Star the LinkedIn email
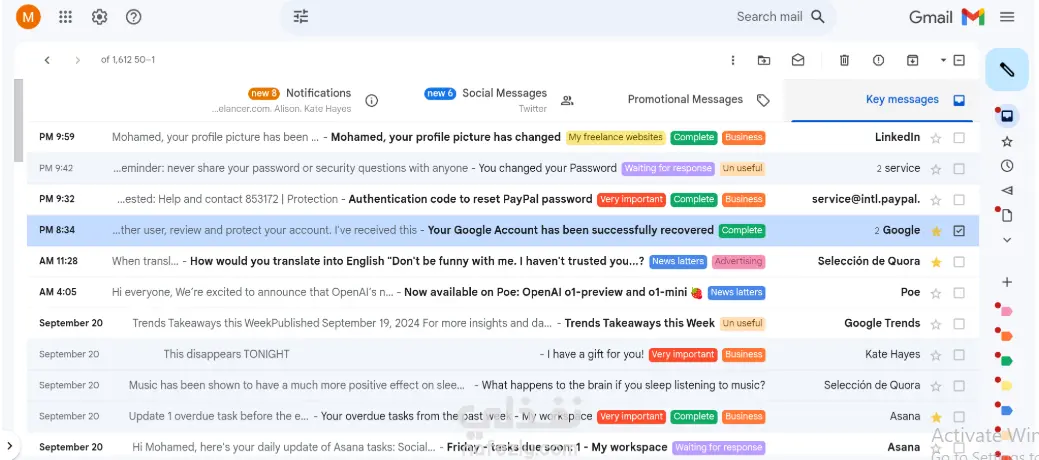The height and width of the screenshot is (460, 1039). [x=936, y=138]
